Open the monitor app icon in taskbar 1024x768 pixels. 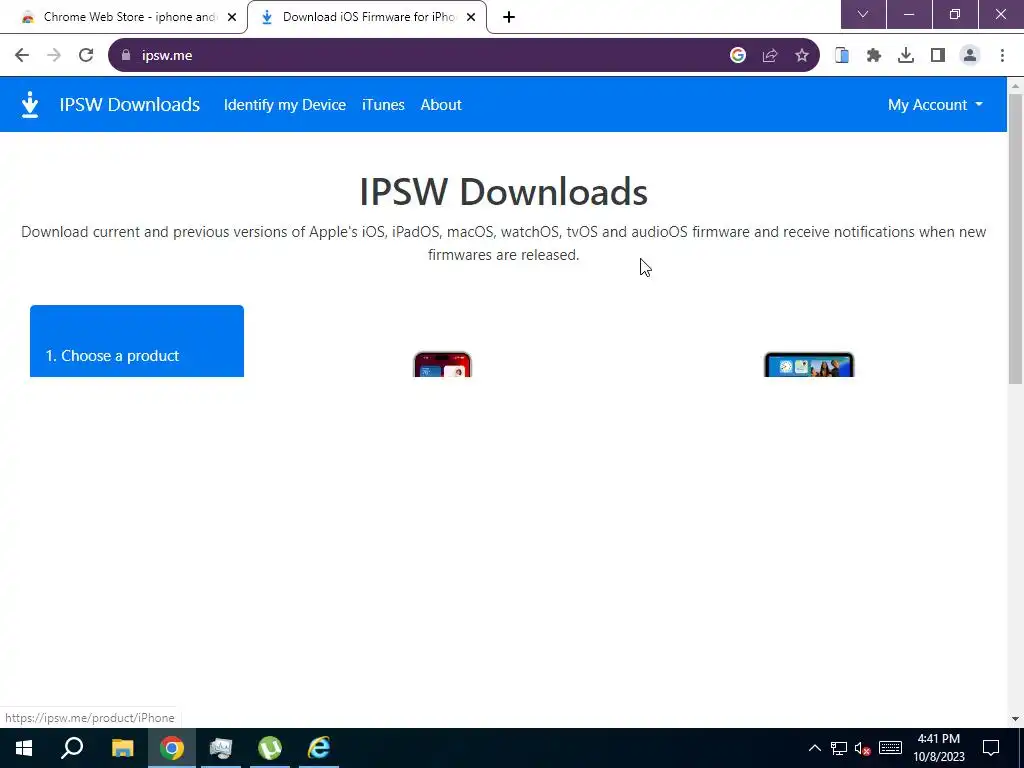click(221, 748)
